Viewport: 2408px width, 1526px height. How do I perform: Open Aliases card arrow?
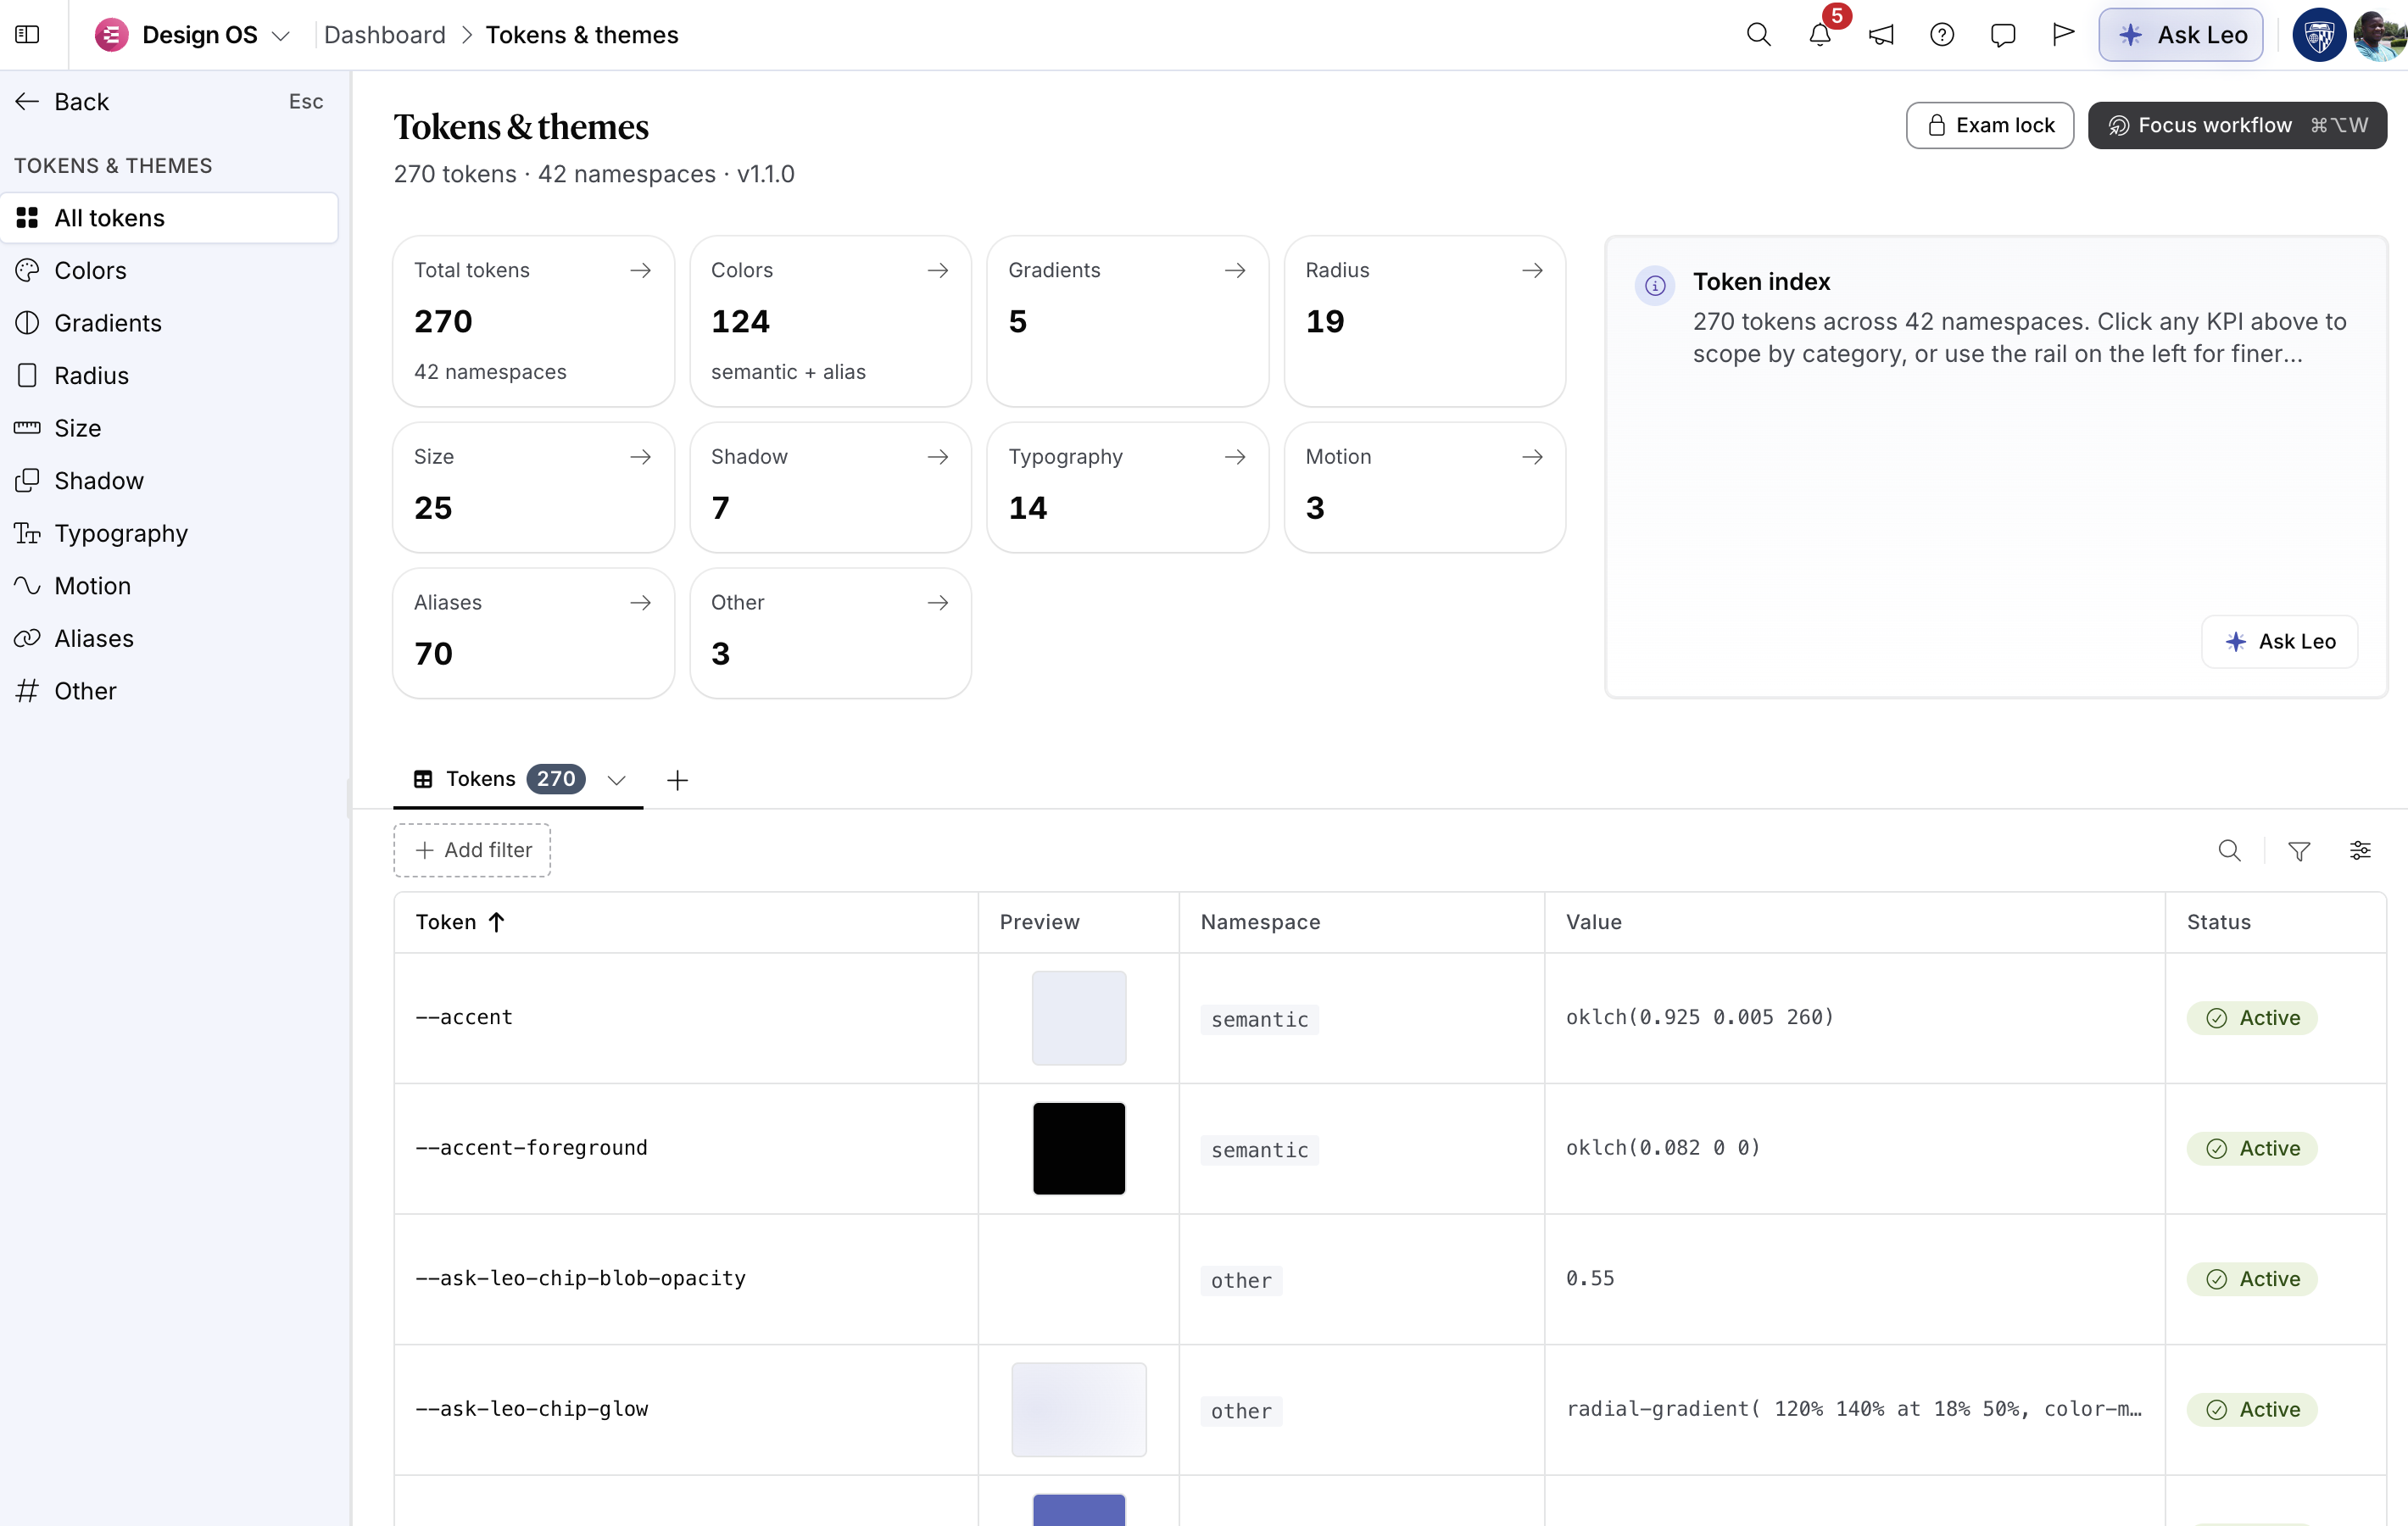coord(640,602)
